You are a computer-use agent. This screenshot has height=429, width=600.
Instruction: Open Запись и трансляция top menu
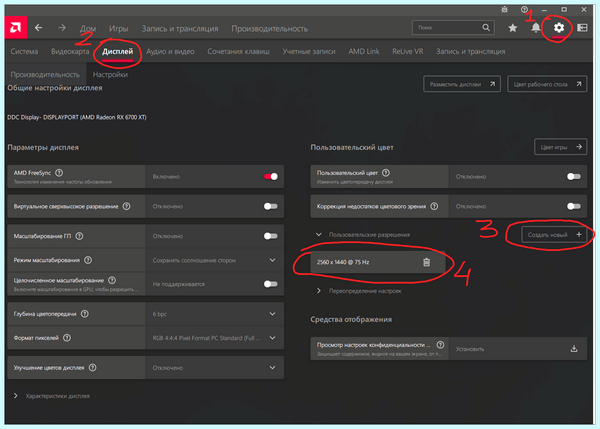[180, 29]
